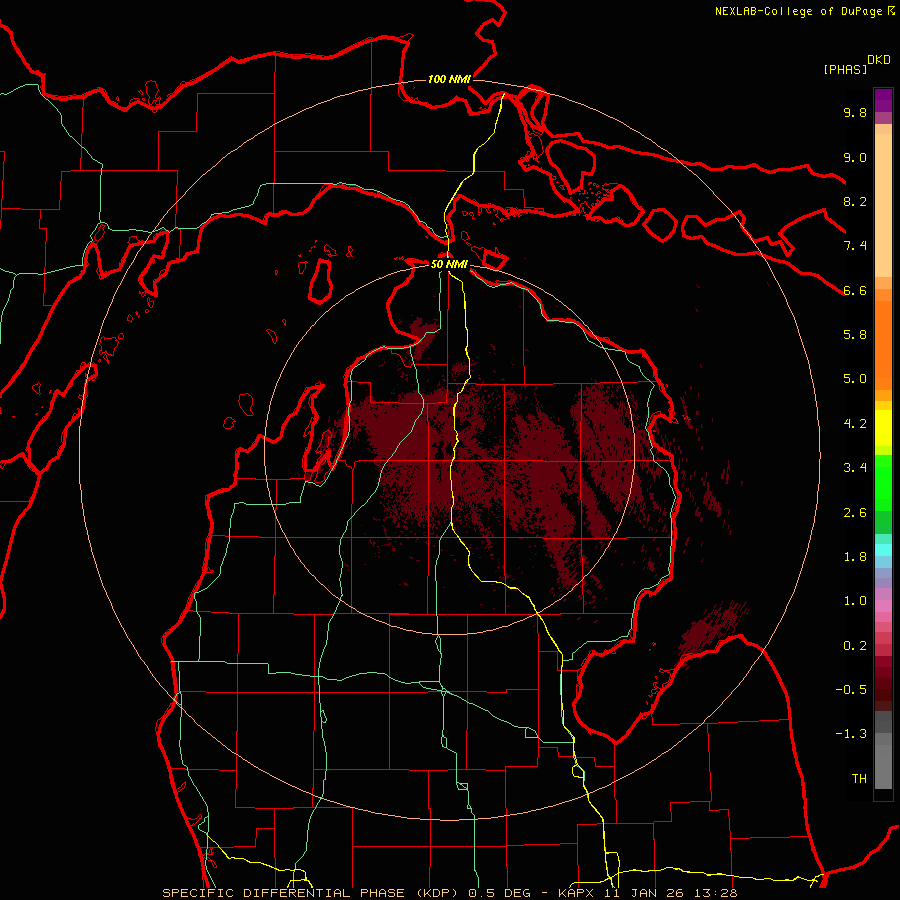
Task: Click the KAPX station identifier in caption
Action: tap(578, 893)
